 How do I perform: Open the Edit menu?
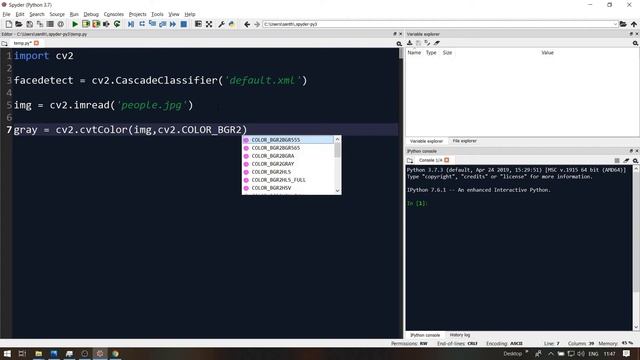click(20, 14)
